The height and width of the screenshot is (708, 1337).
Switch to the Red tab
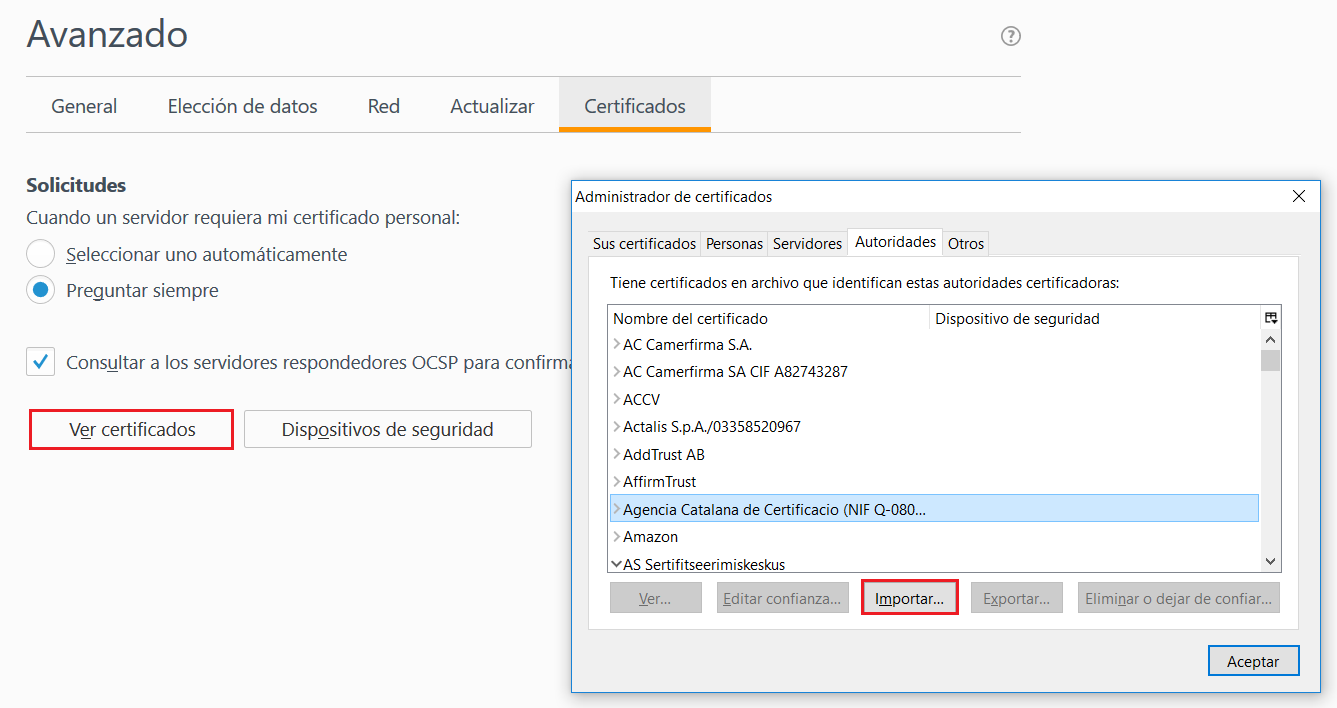click(383, 106)
